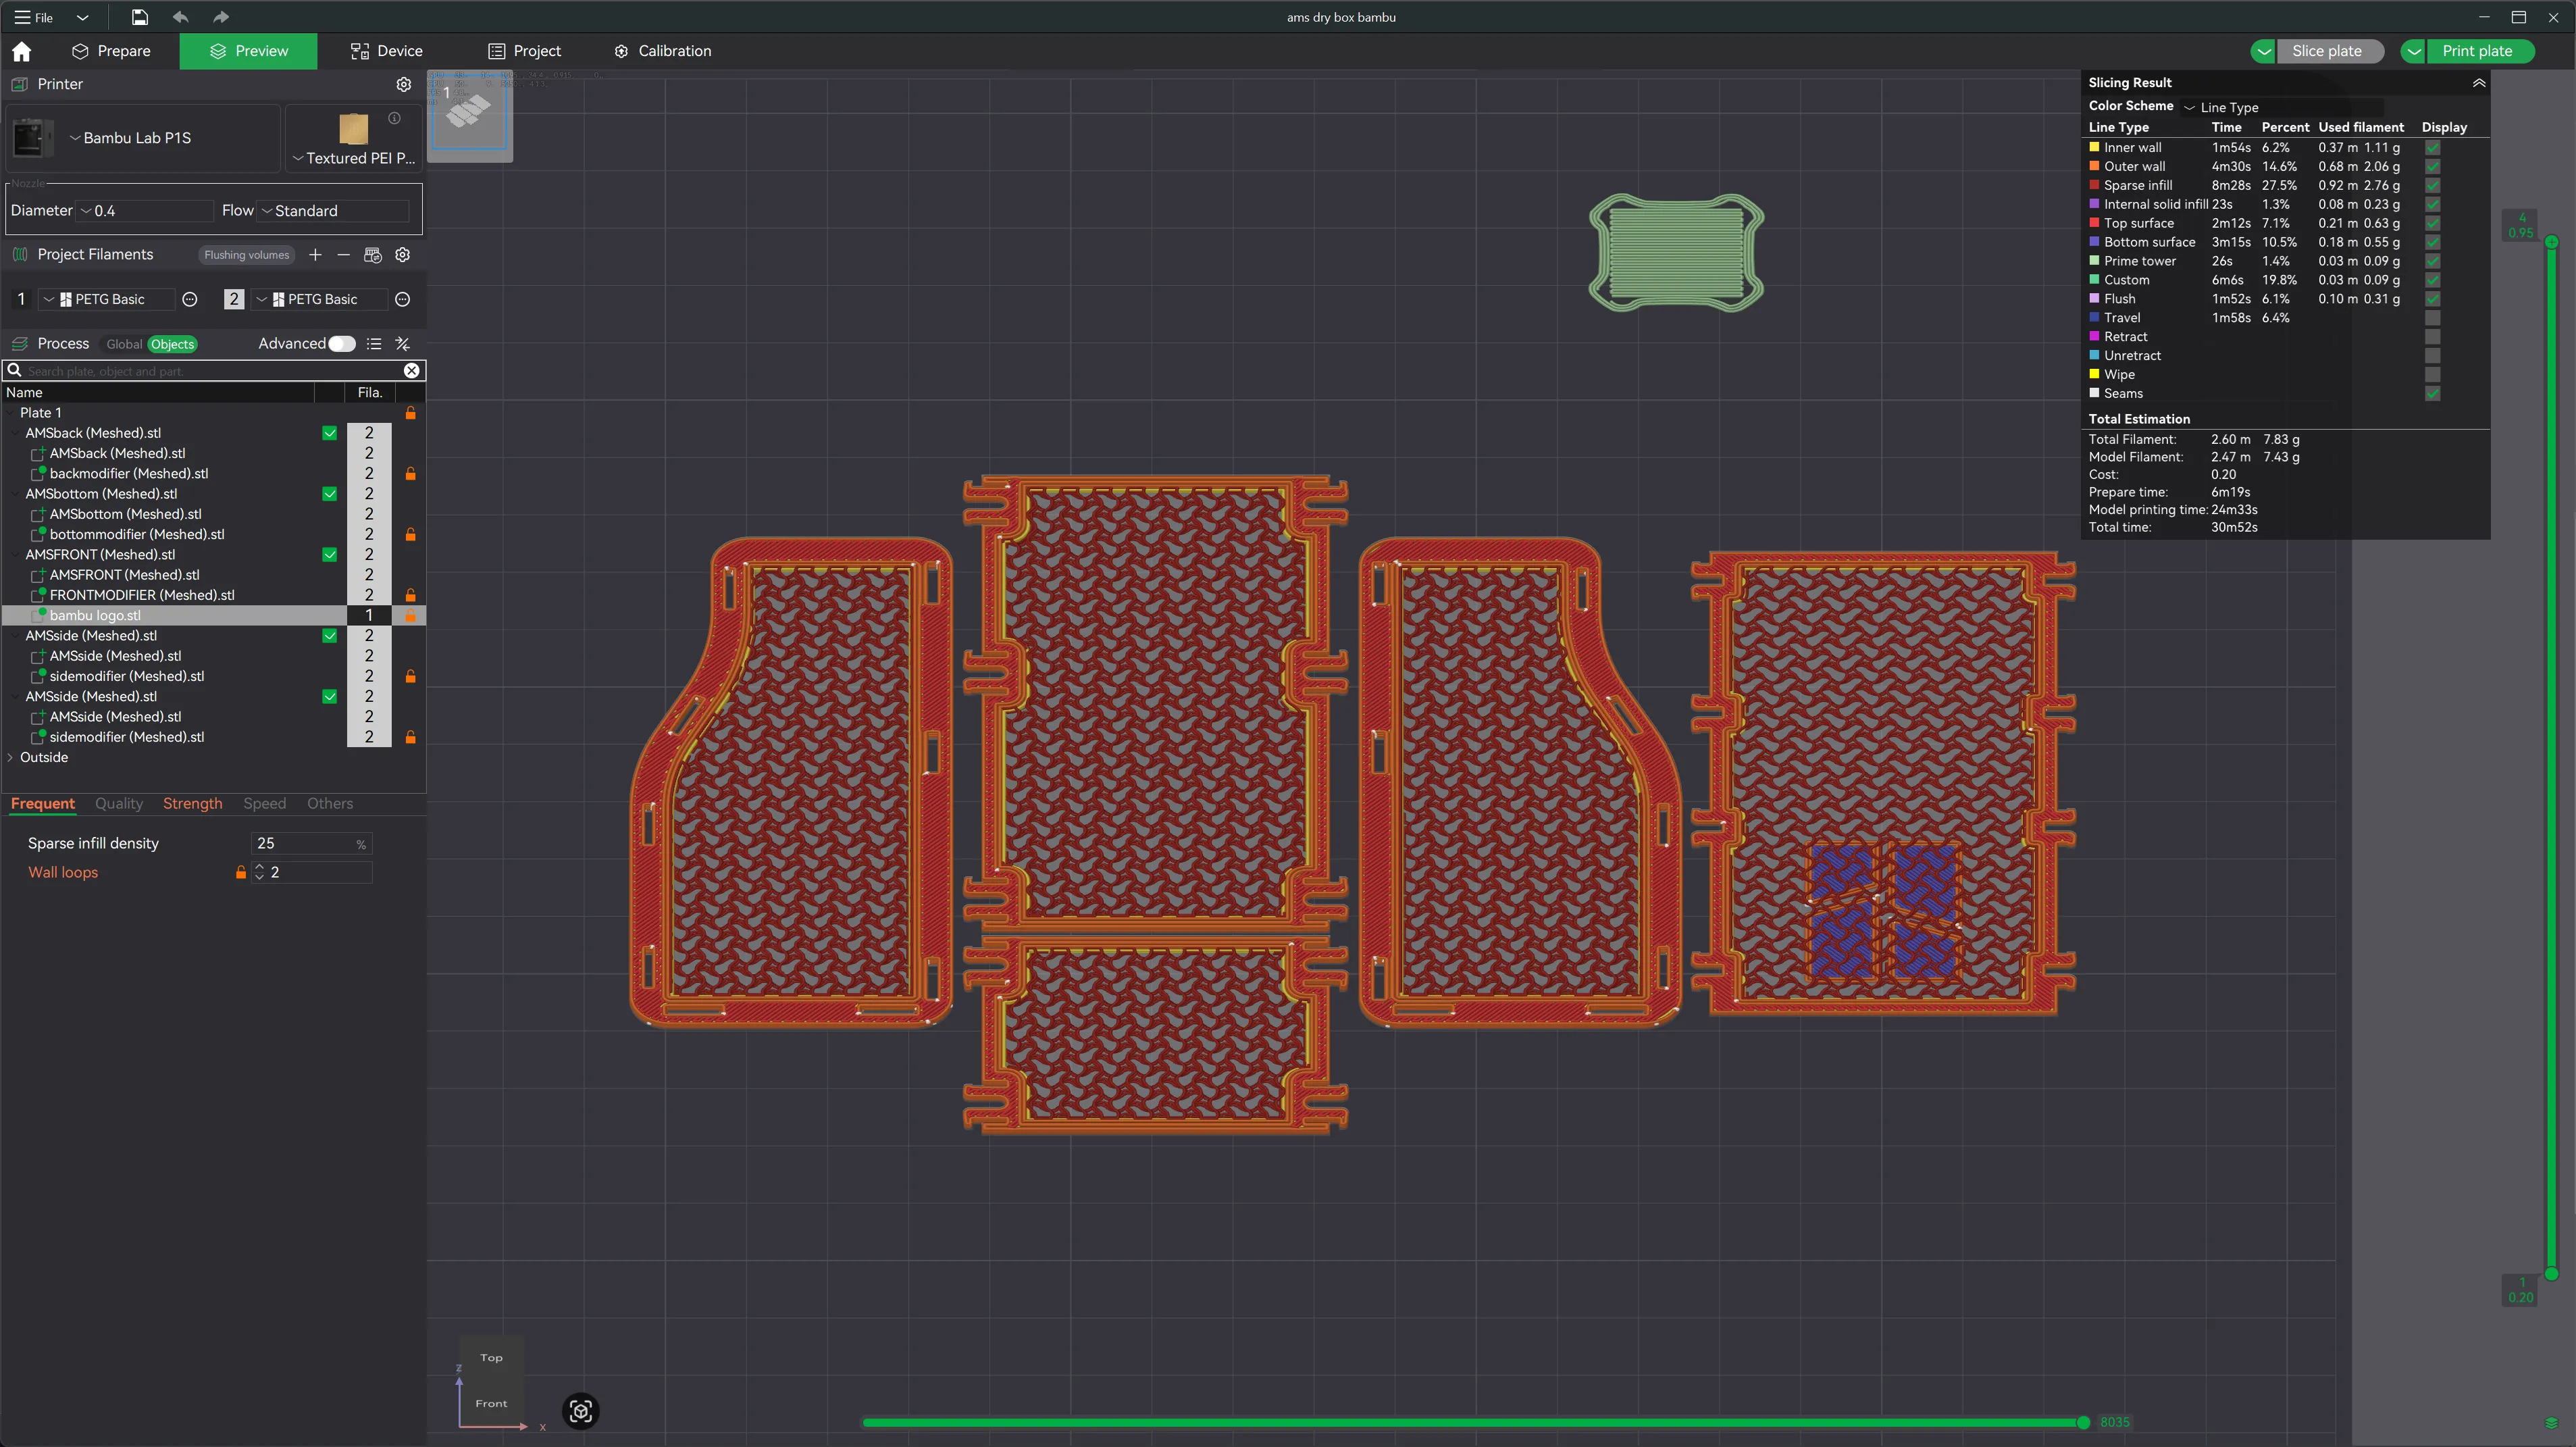The image size is (2576, 1447).
Task: Click the save file icon
Action: [139, 17]
